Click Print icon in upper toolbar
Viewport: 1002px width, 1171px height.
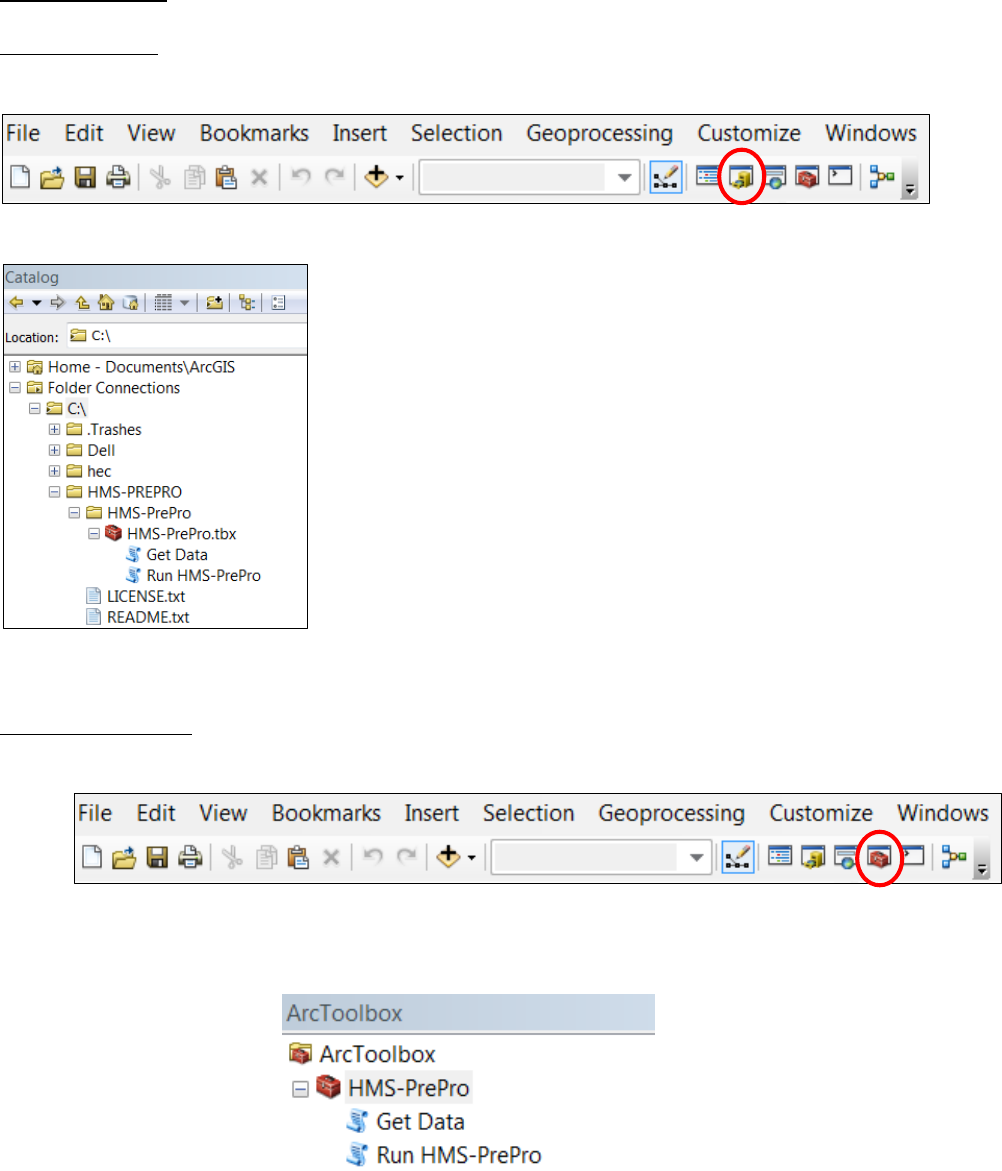coord(118,178)
